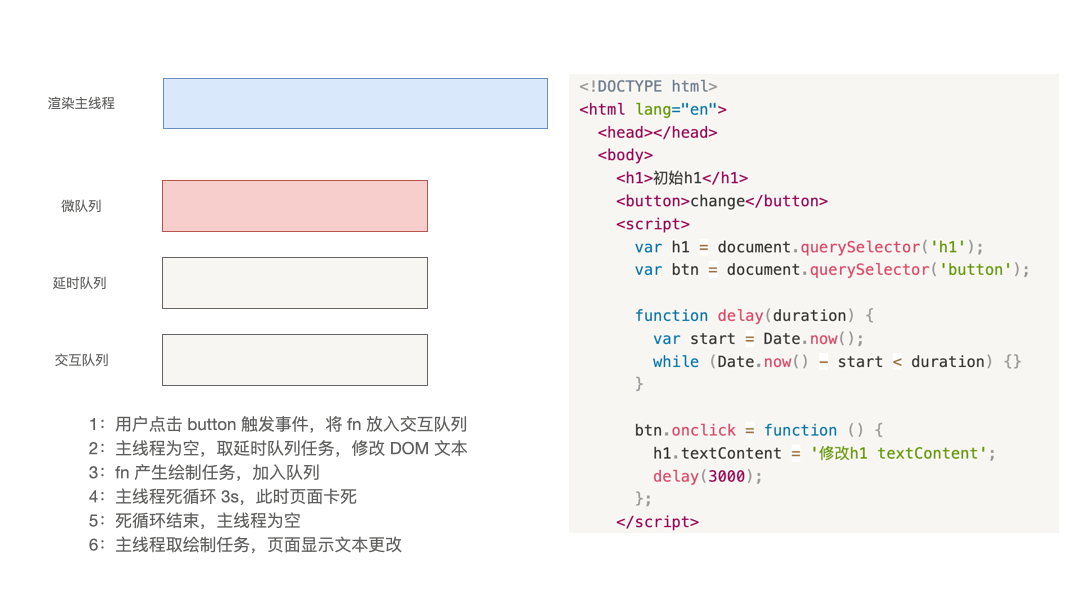Viewport: 1080px width, 608px height.
Task: Click the 延时队列 empty box
Action: tap(295, 283)
